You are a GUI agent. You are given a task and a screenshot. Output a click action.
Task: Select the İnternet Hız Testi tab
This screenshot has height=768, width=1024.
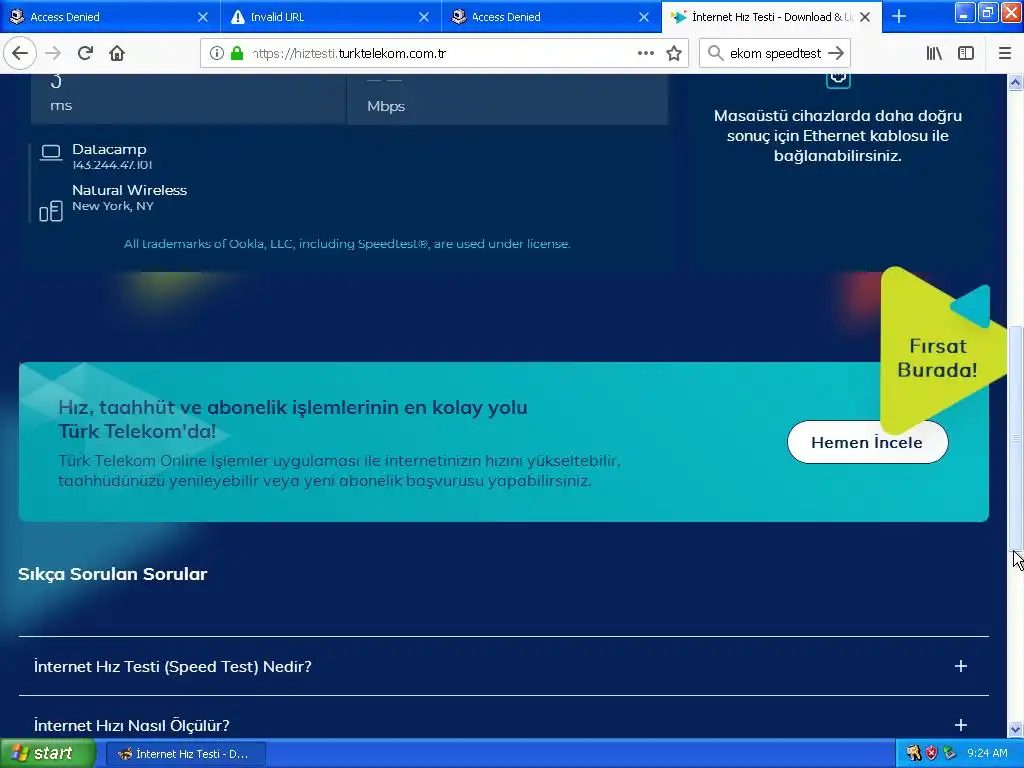pos(772,16)
